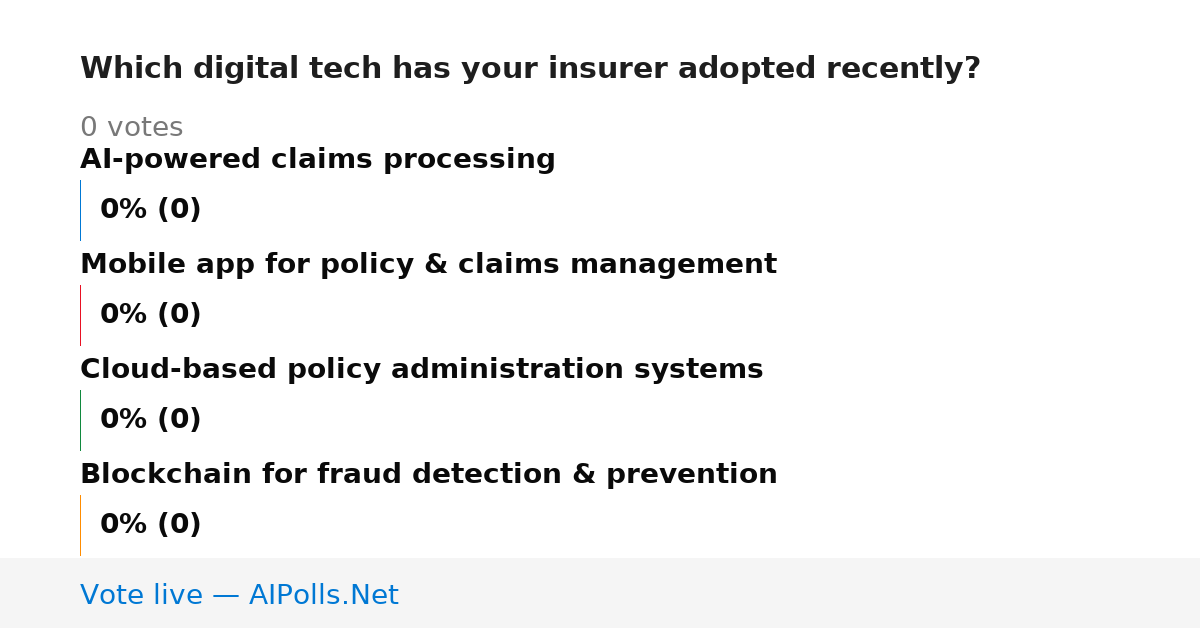Click the (0) vote count under Mobile app option

179,315
